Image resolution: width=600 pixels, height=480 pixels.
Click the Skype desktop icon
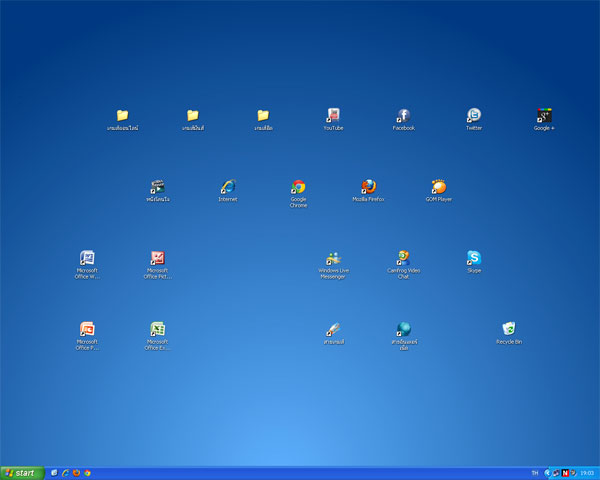[474, 258]
